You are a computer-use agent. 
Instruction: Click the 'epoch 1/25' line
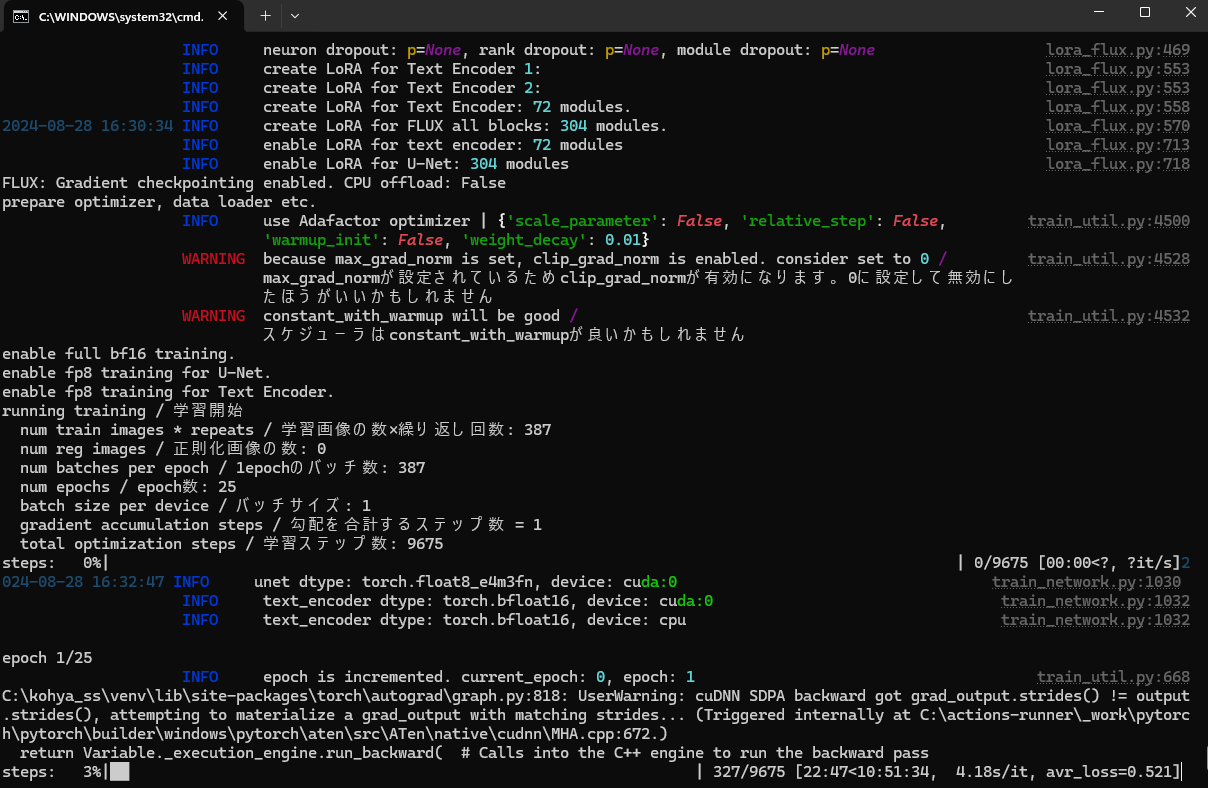tap(46, 658)
